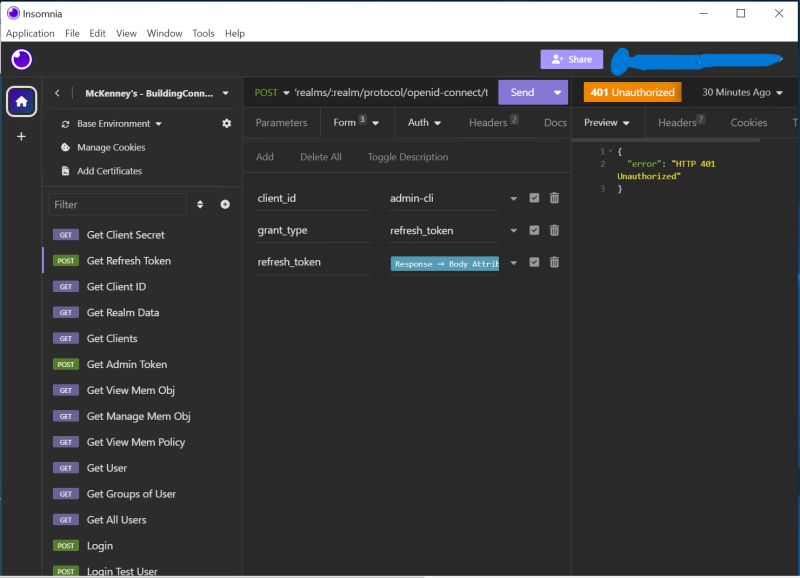This screenshot has height=578, width=800.
Task: Disable the grant_type parameter checkbox
Action: [533, 230]
